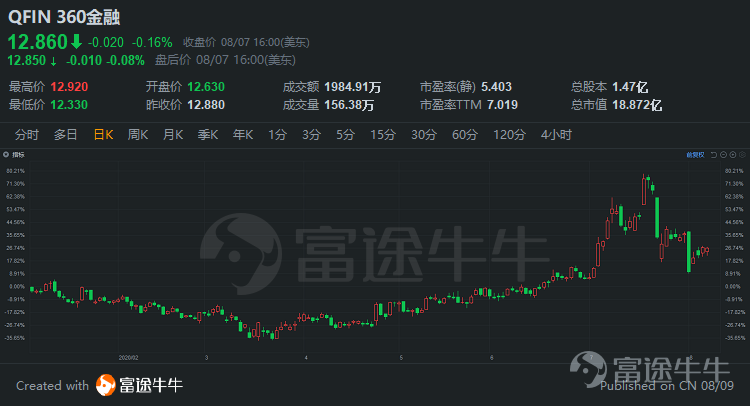
Task: Click the 0.00% label on the right axis
Action: click(732, 286)
